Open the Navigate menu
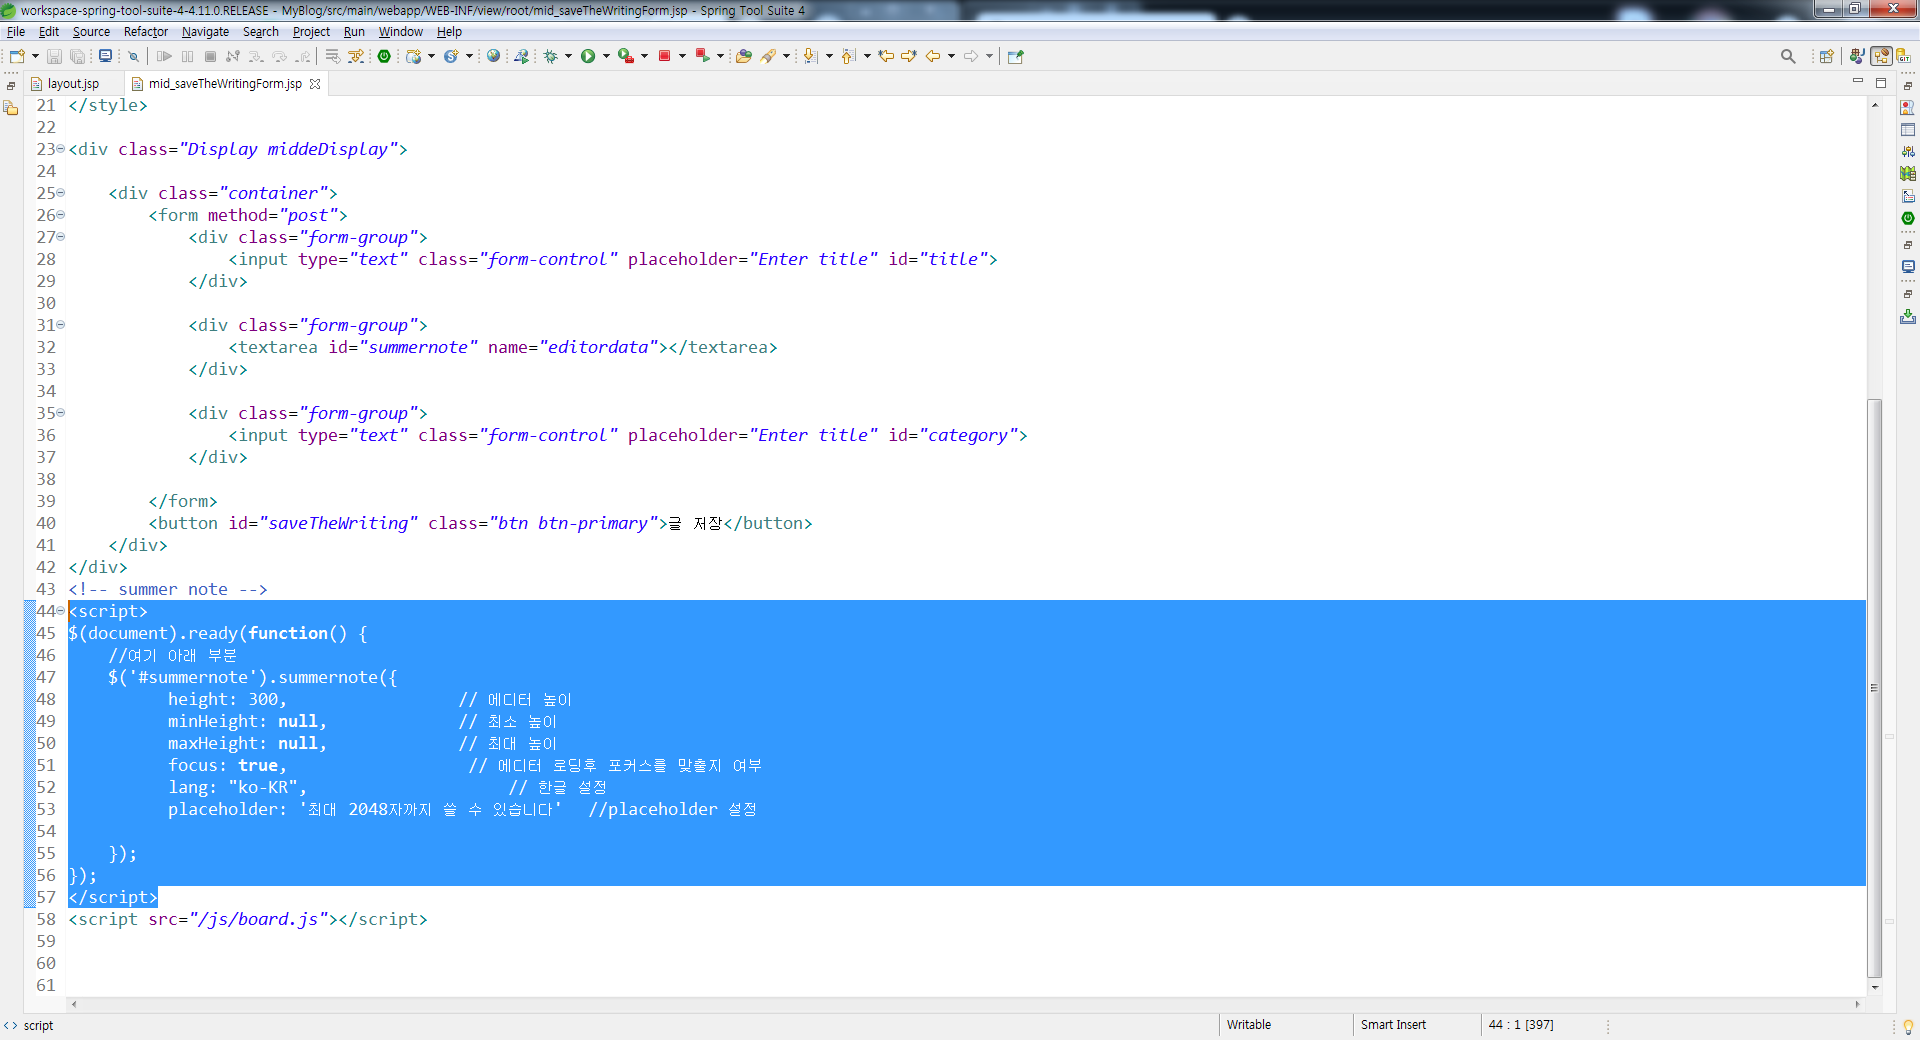Screen dimensions: 1920x1040 tap(205, 32)
